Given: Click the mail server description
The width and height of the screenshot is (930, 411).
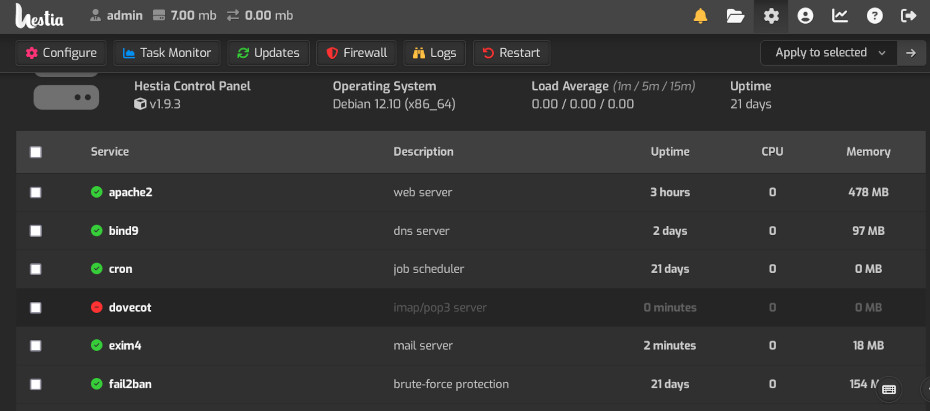Looking at the screenshot, I should [x=423, y=345].
